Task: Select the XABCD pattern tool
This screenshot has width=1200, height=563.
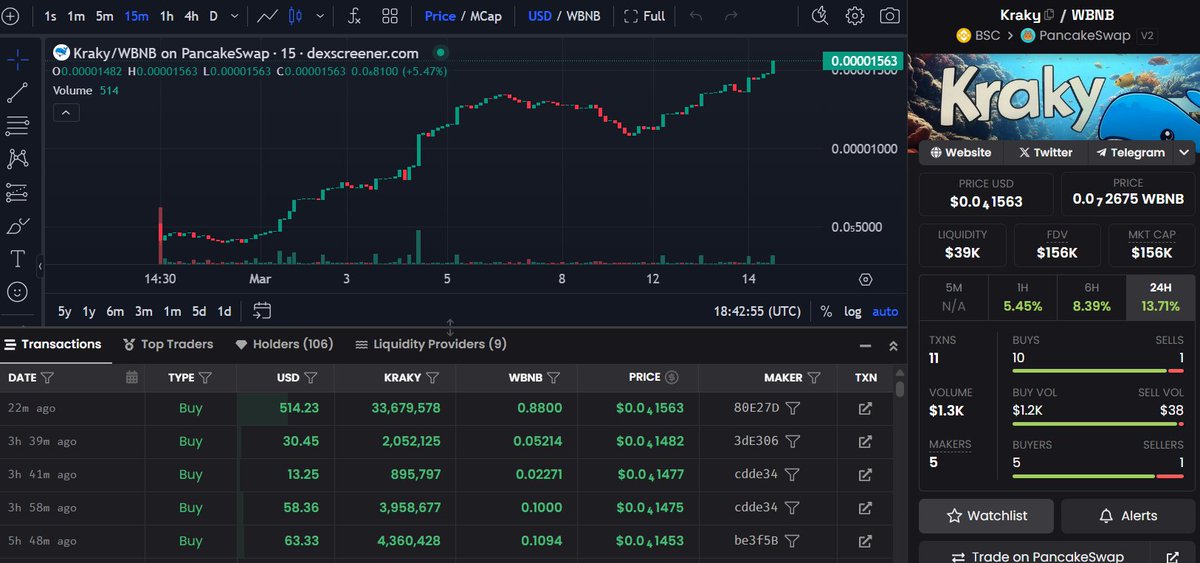Action: pyautogui.click(x=17, y=158)
